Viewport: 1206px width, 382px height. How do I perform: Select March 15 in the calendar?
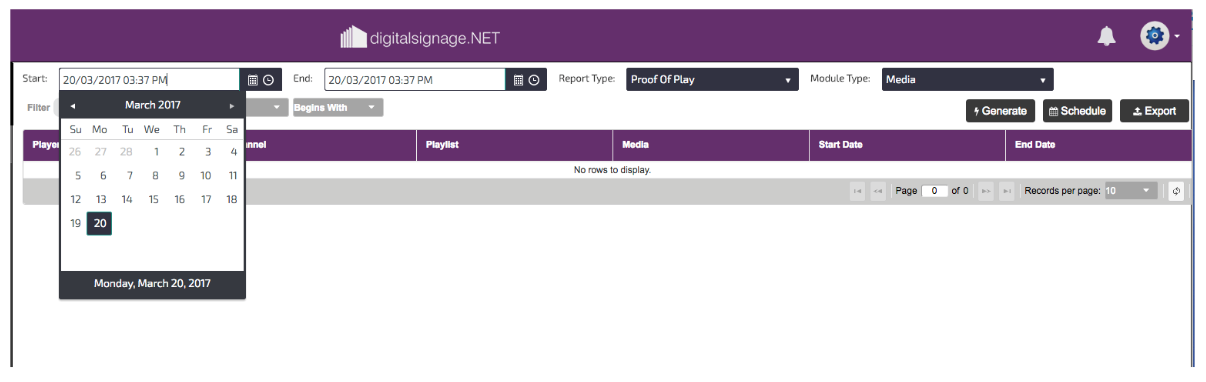[x=153, y=200]
